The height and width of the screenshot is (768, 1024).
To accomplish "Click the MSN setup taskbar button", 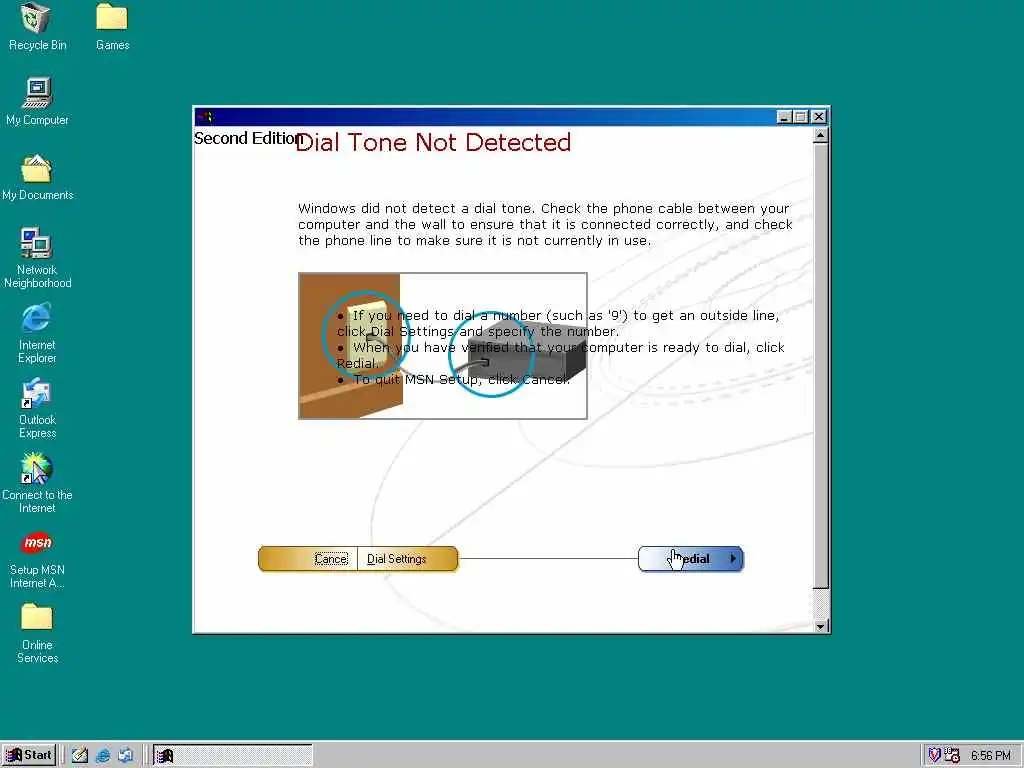I will tap(232, 756).
